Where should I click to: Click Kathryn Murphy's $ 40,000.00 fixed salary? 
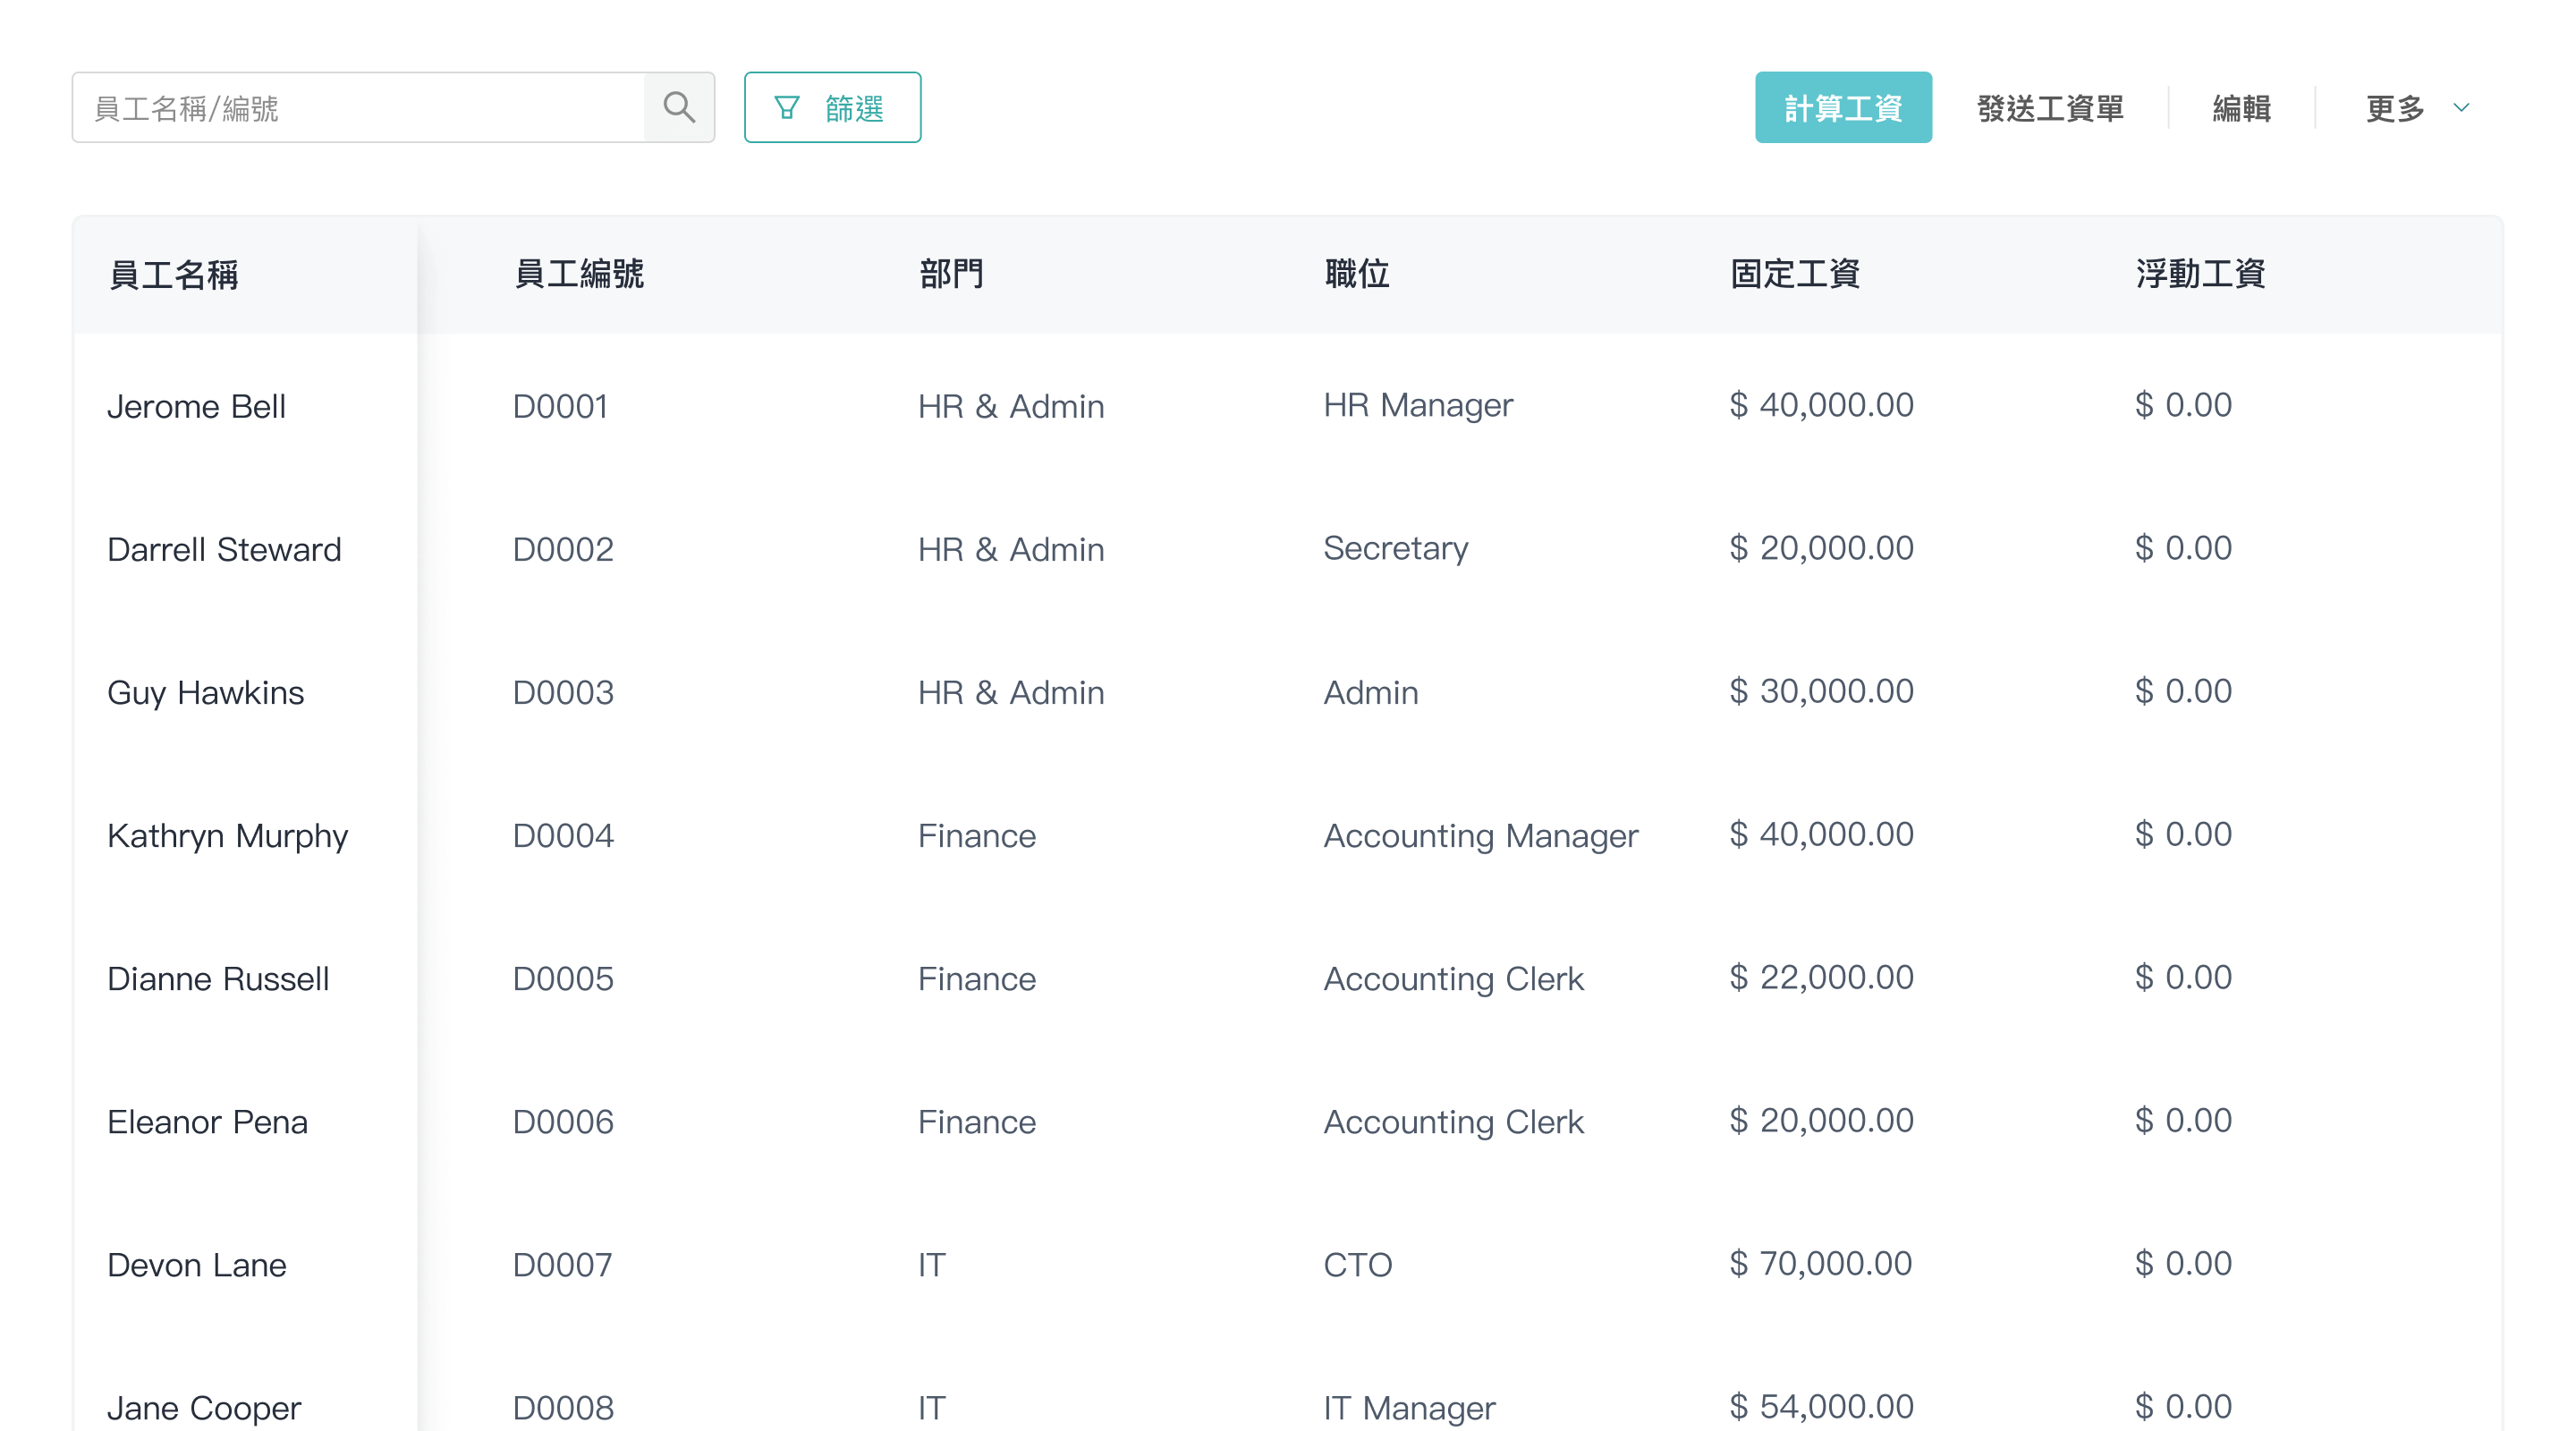[1821, 834]
